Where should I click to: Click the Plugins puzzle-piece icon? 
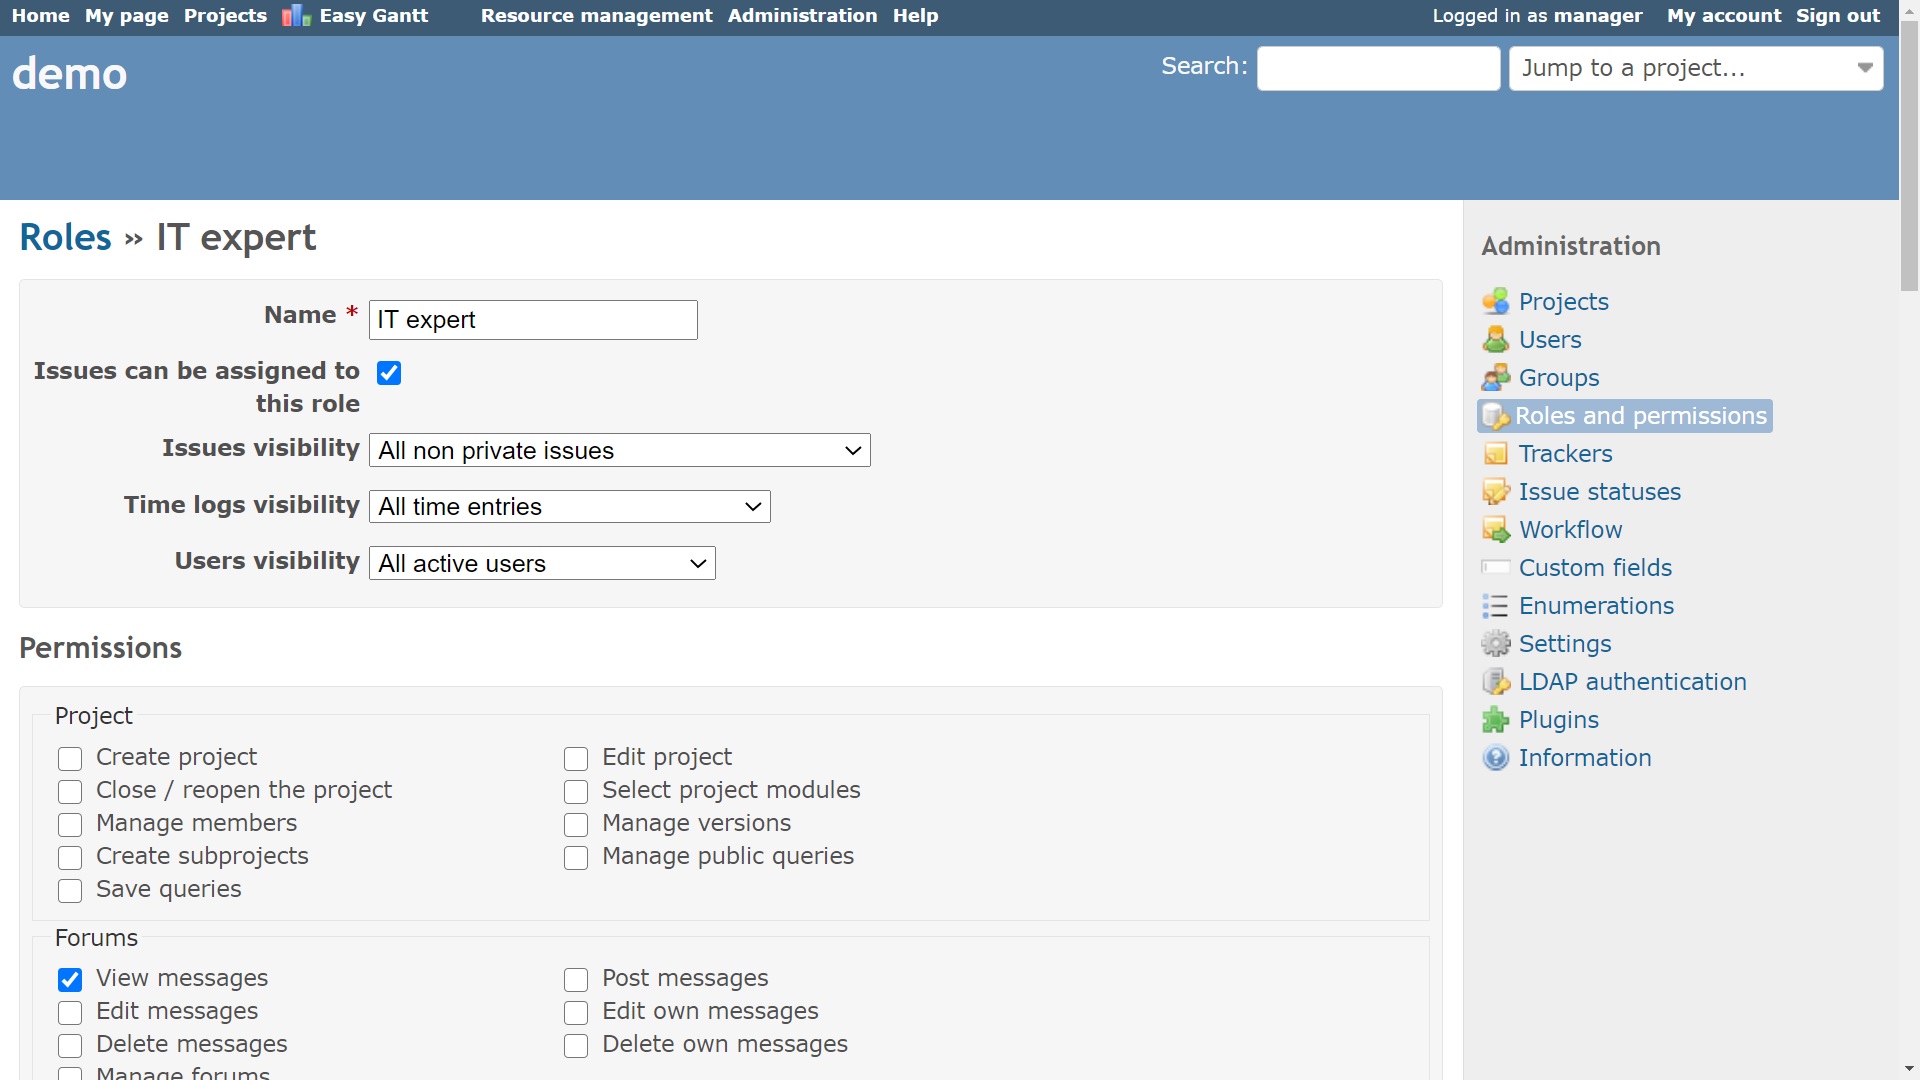(1496, 719)
